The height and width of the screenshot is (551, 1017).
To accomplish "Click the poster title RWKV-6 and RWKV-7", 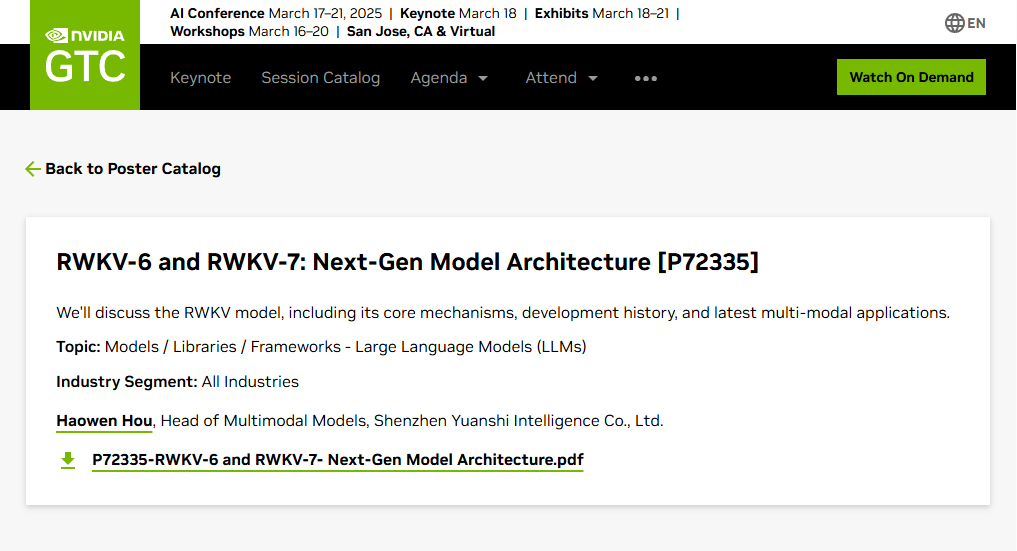I will [x=407, y=262].
